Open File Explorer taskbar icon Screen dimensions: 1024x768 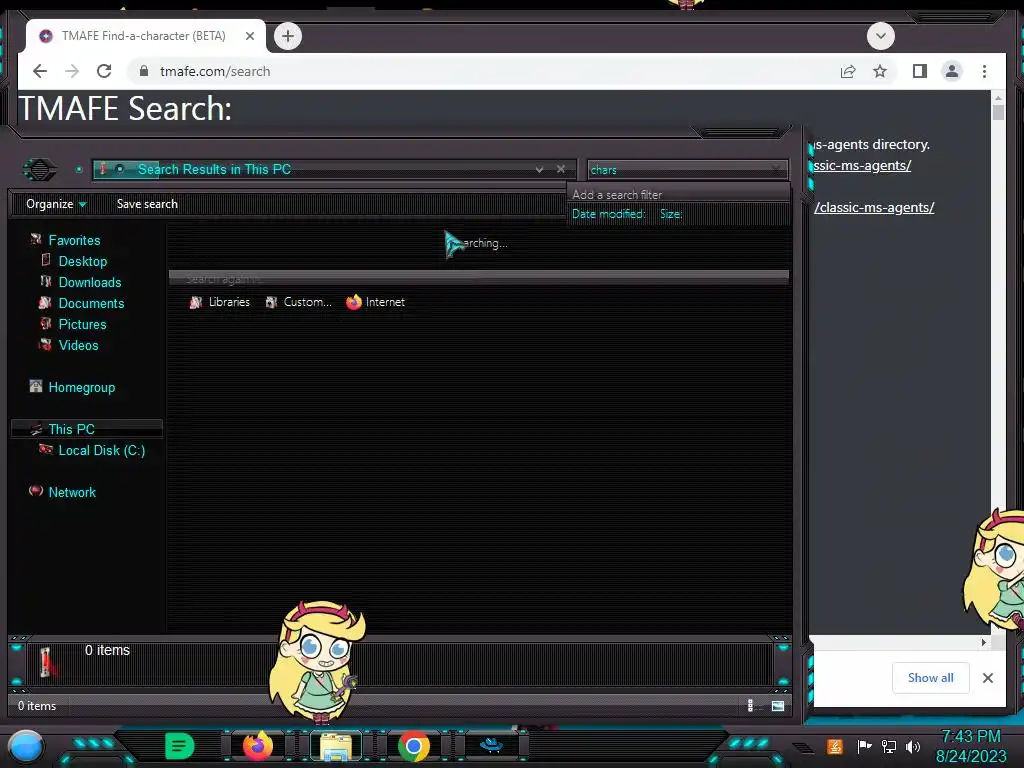pos(336,746)
